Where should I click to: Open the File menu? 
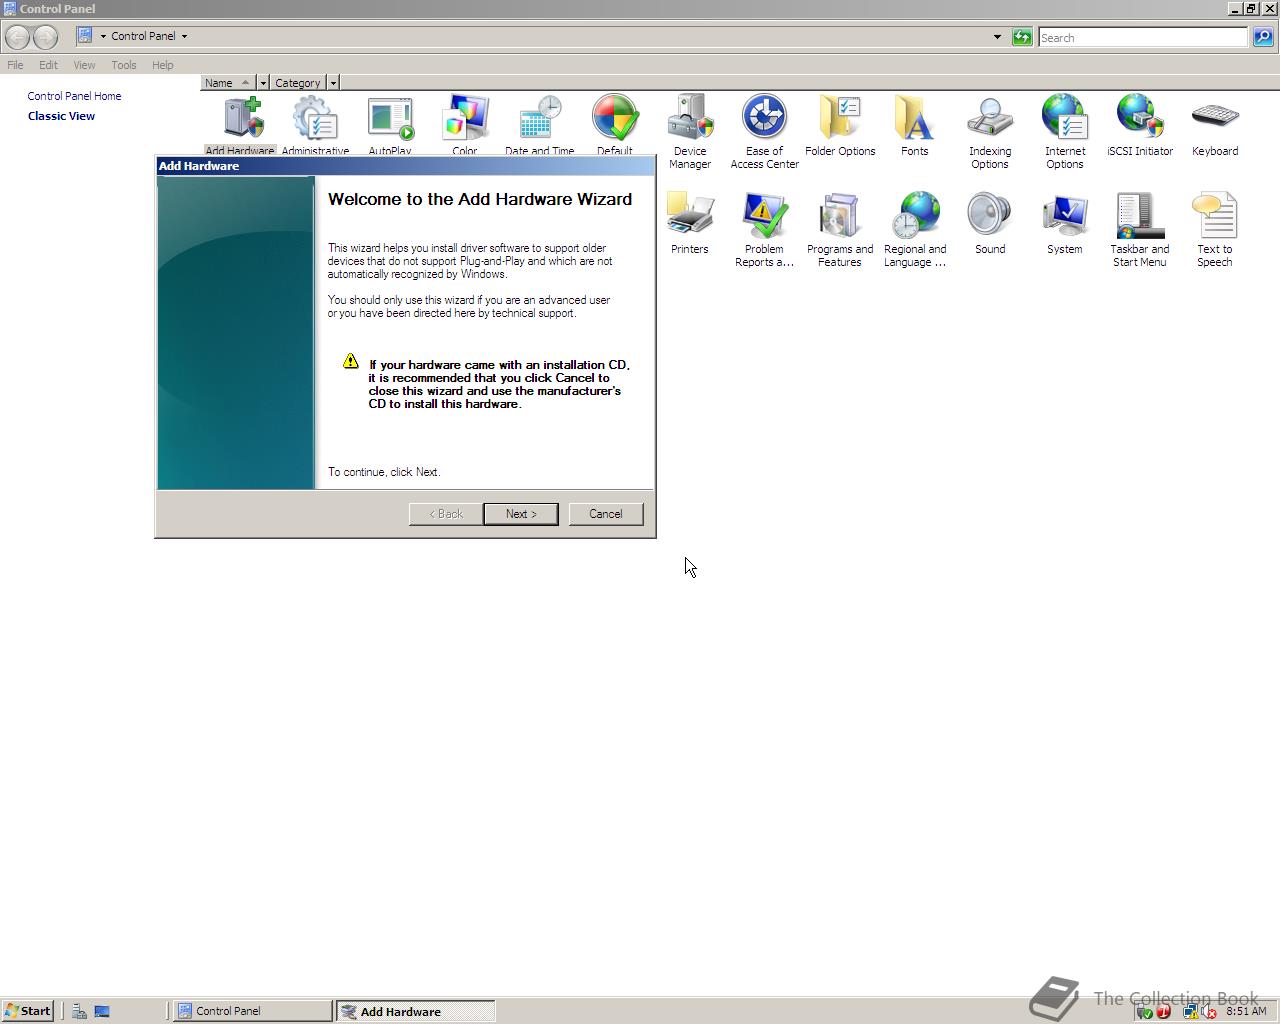coord(16,65)
